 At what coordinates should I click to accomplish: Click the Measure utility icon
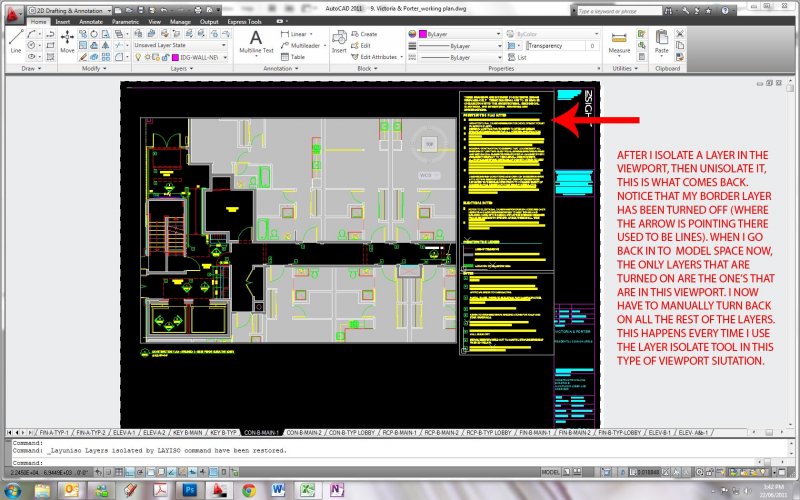pos(619,40)
